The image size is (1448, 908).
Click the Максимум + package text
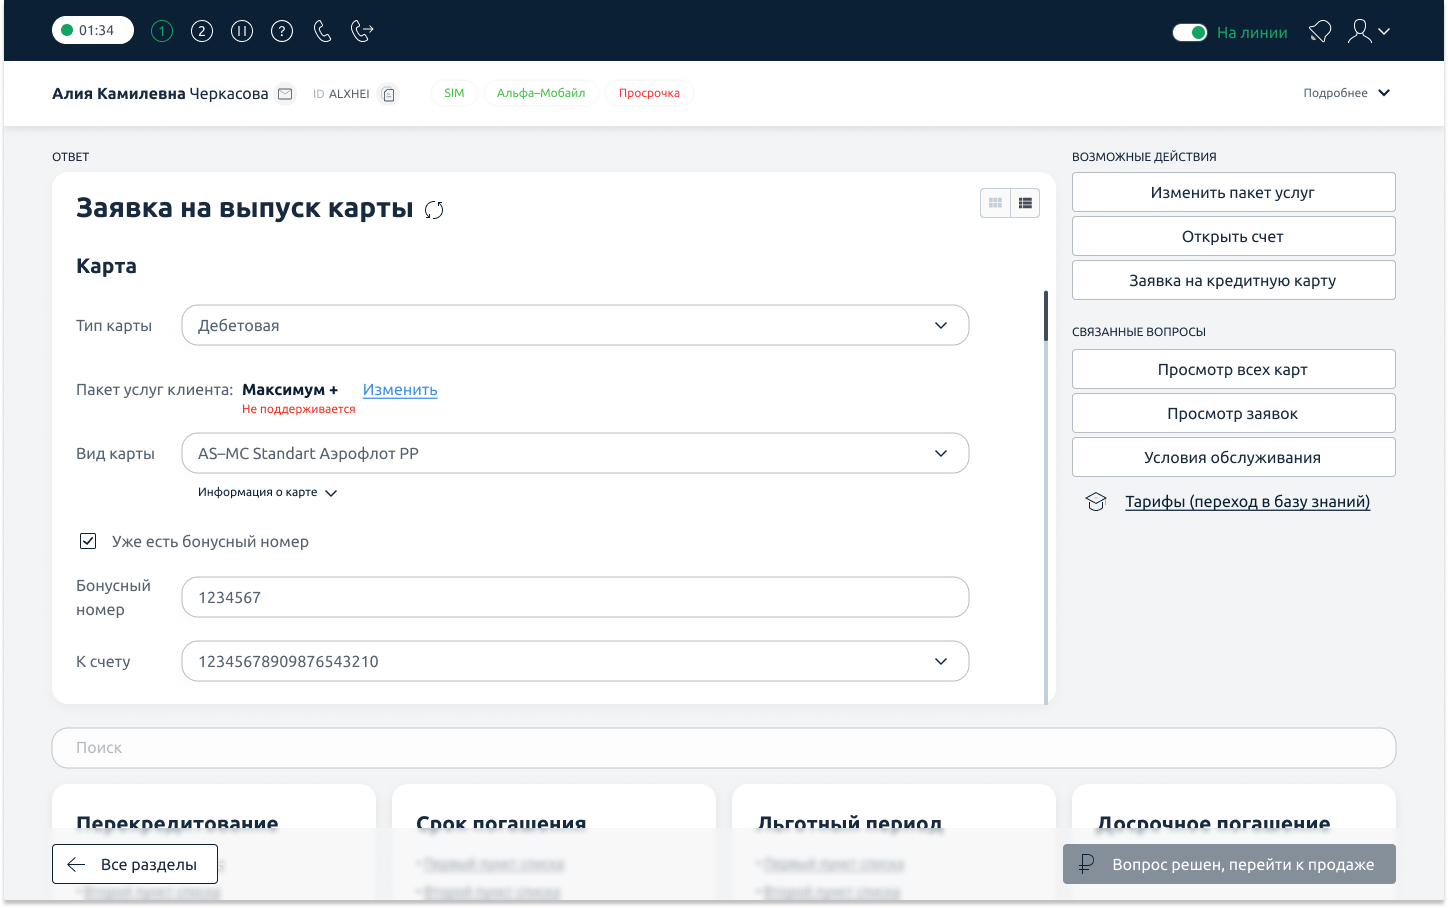(290, 390)
